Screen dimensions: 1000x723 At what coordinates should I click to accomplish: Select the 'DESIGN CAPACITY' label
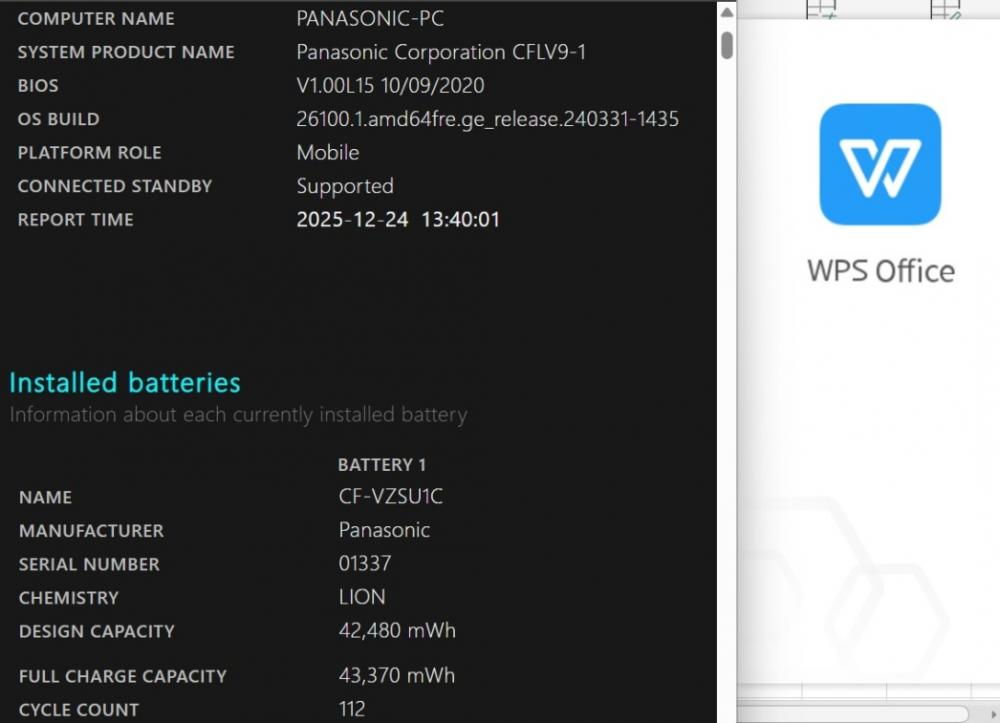(x=97, y=632)
